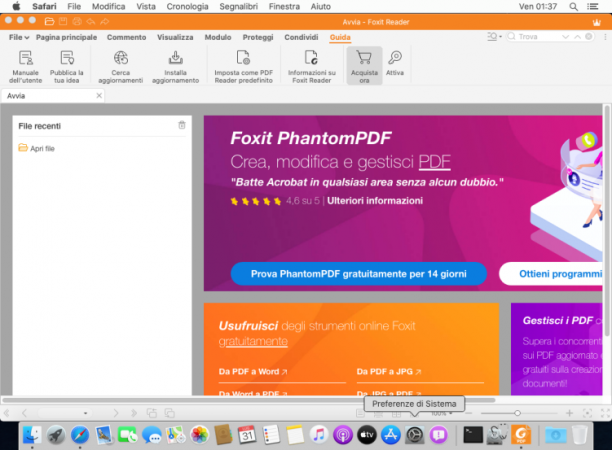Select the Guida ribbon tab
Screen dimensions: 612x450
[x=340, y=37]
